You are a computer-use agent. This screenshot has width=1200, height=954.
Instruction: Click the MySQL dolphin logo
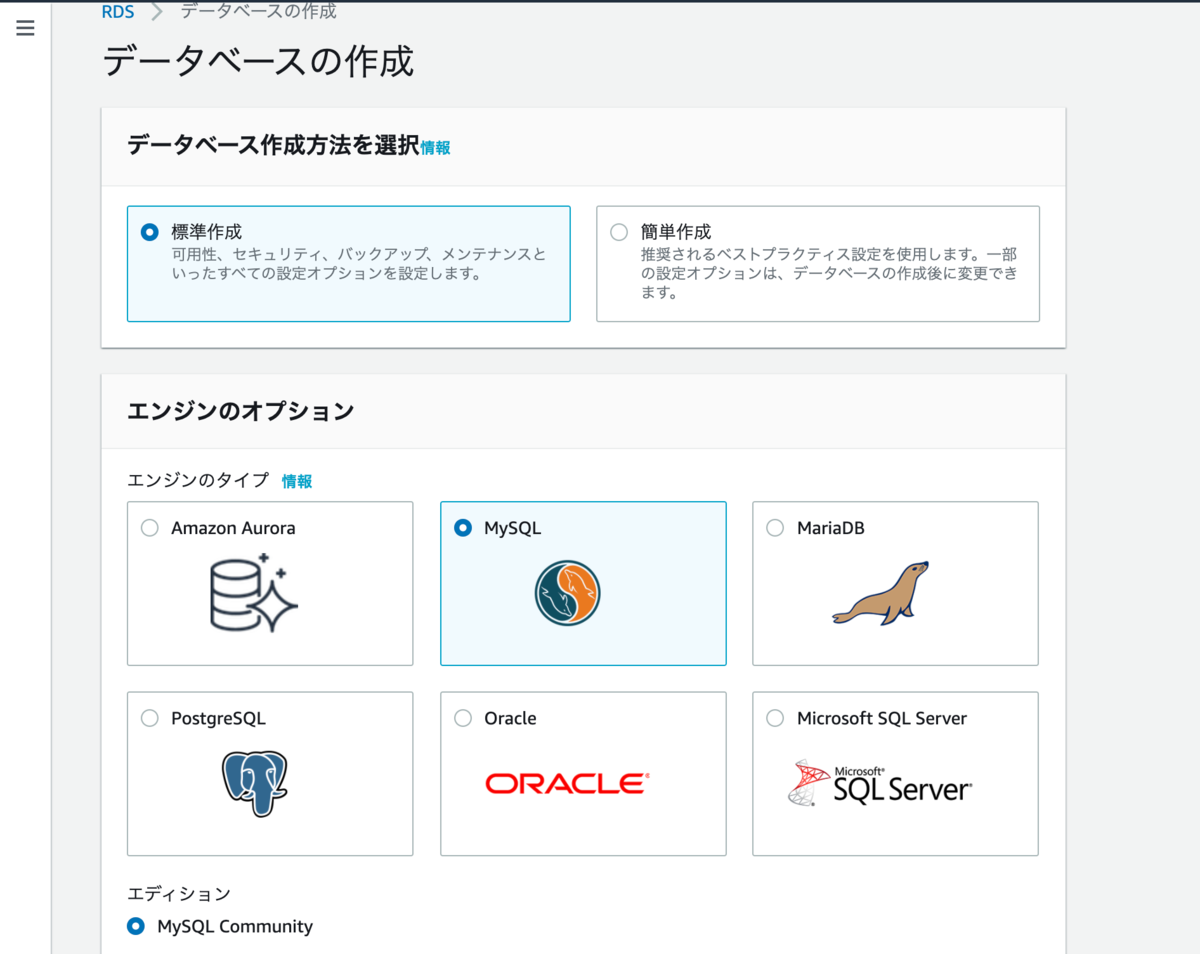(x=567, y=593)
